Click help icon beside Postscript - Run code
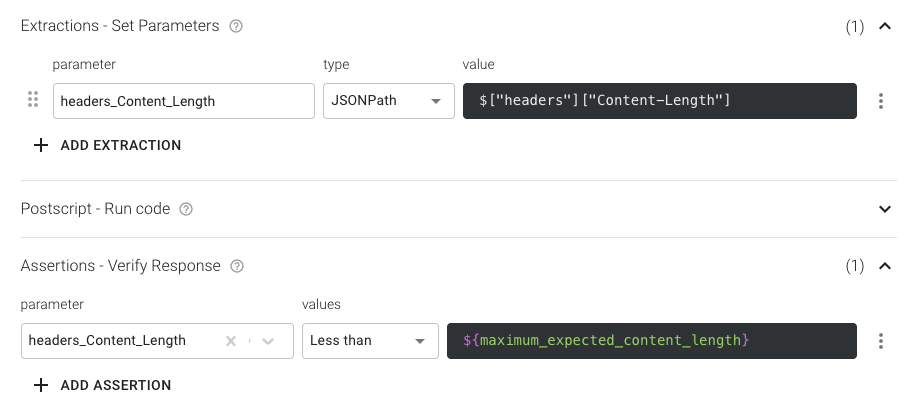 [186, 209]
